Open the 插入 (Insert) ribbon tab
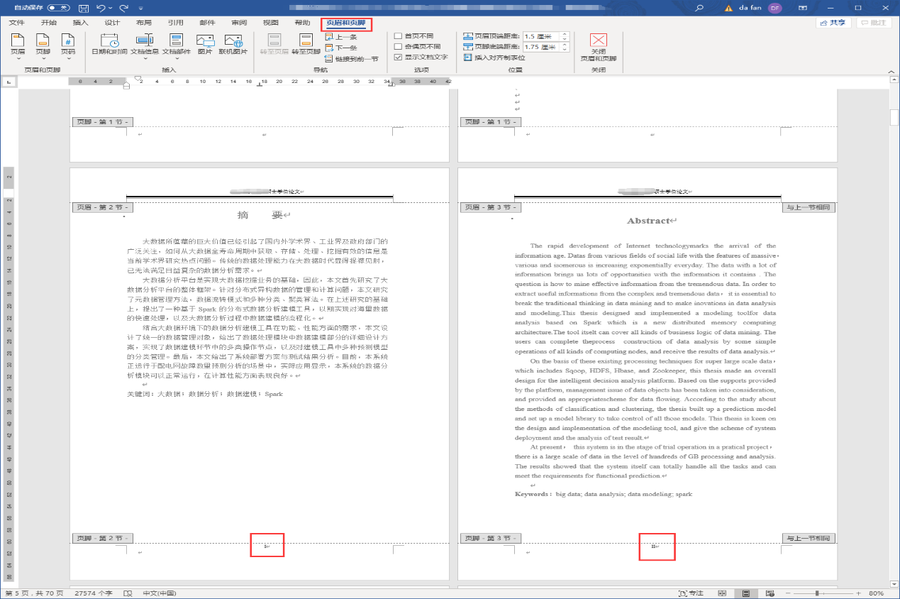This screenshot has height=599, width=900. point(81,22)
